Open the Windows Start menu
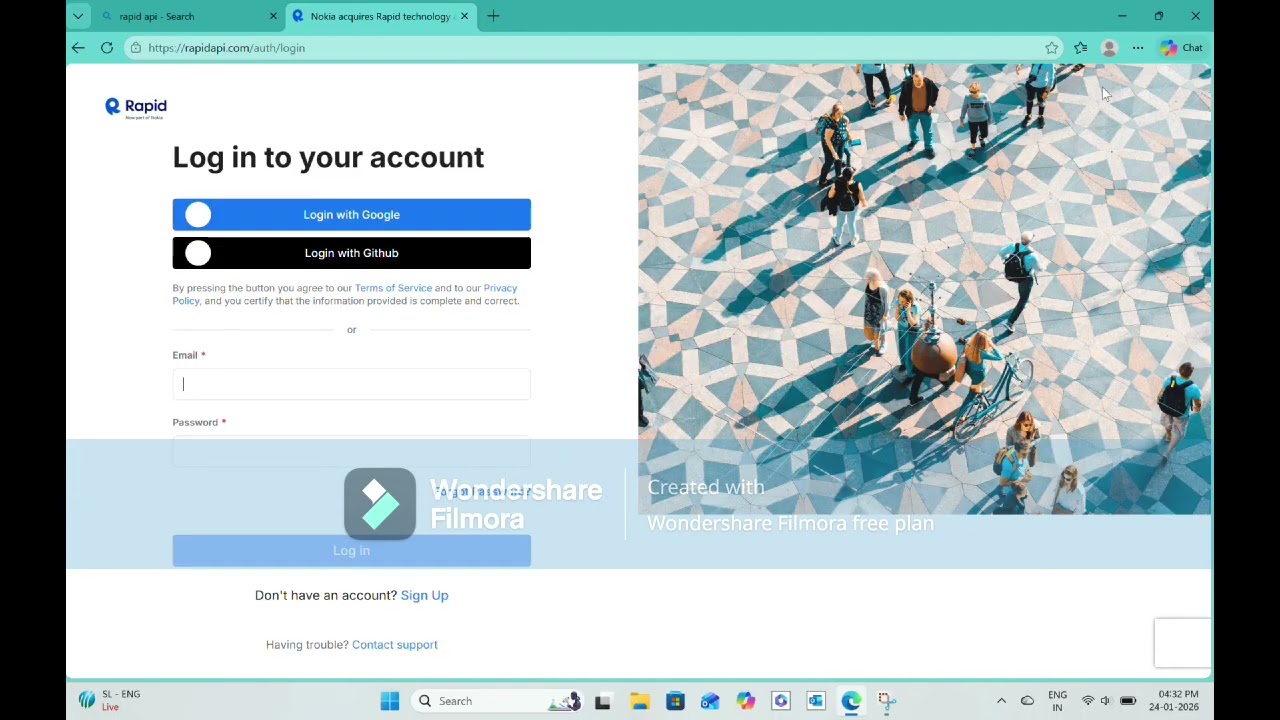Image resolution: width=1280 pixels, height=720 pixels. [390, 701]
